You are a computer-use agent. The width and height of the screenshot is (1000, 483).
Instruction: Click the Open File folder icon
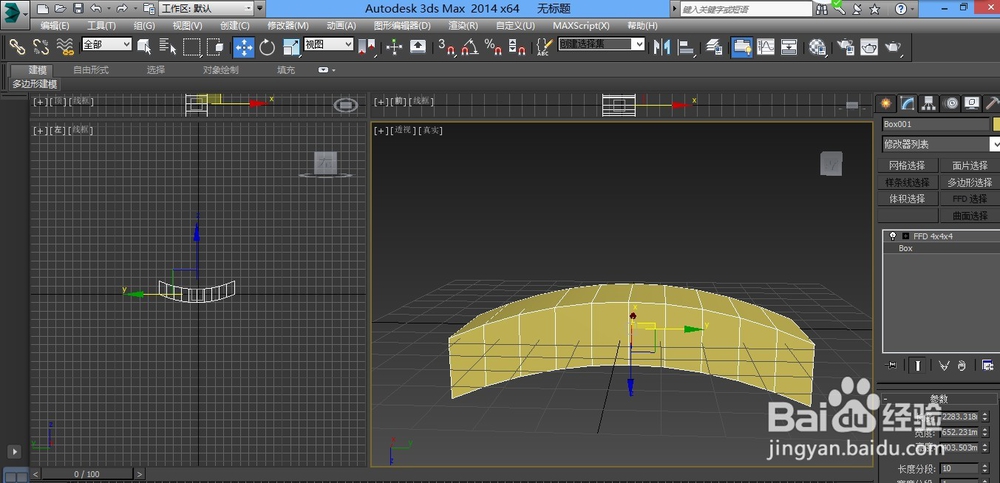60,9
